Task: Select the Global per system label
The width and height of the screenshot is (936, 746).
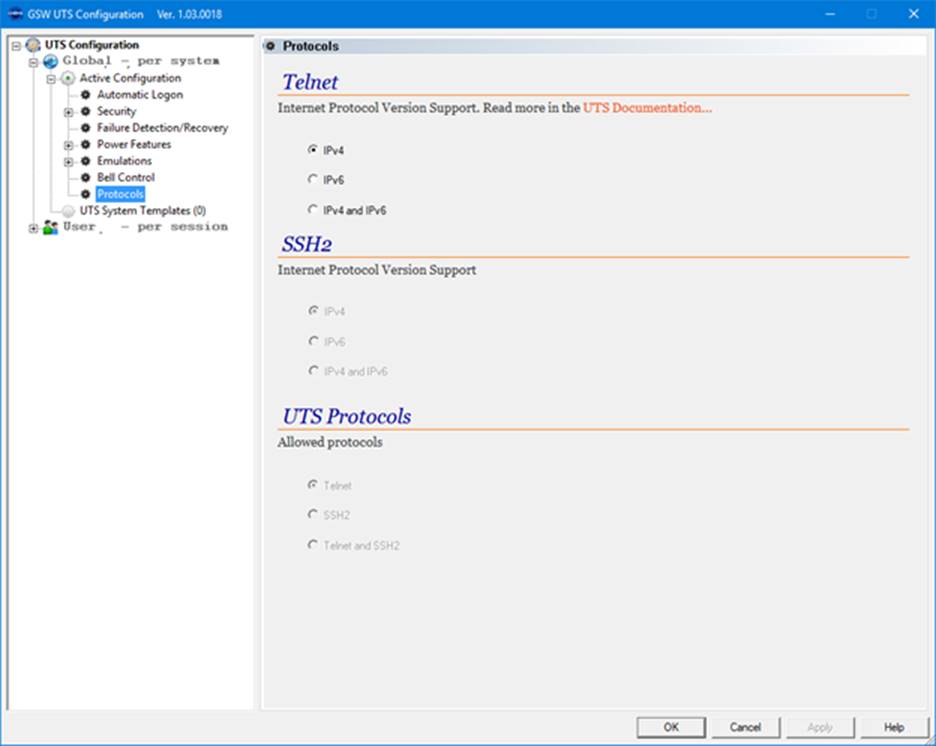Action: (x=141, y=61)
